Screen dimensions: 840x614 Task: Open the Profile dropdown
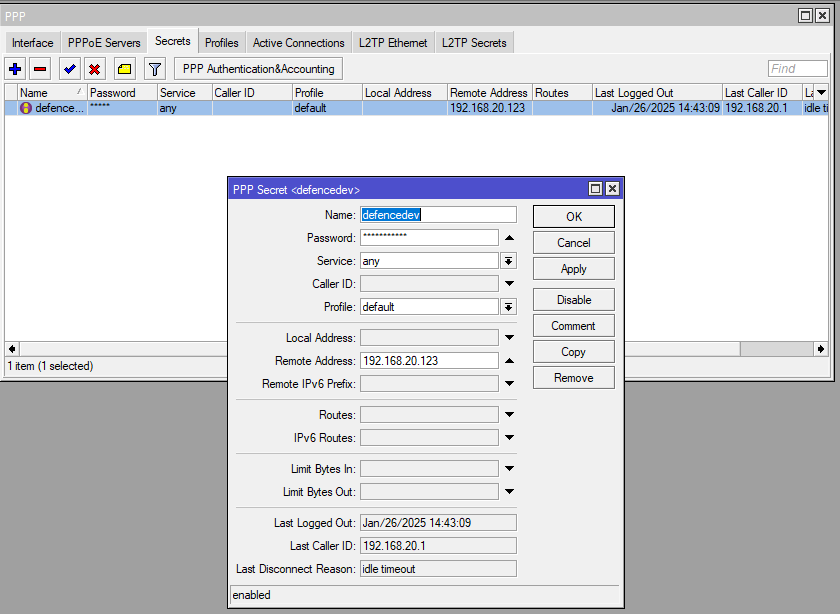[508, 307]
